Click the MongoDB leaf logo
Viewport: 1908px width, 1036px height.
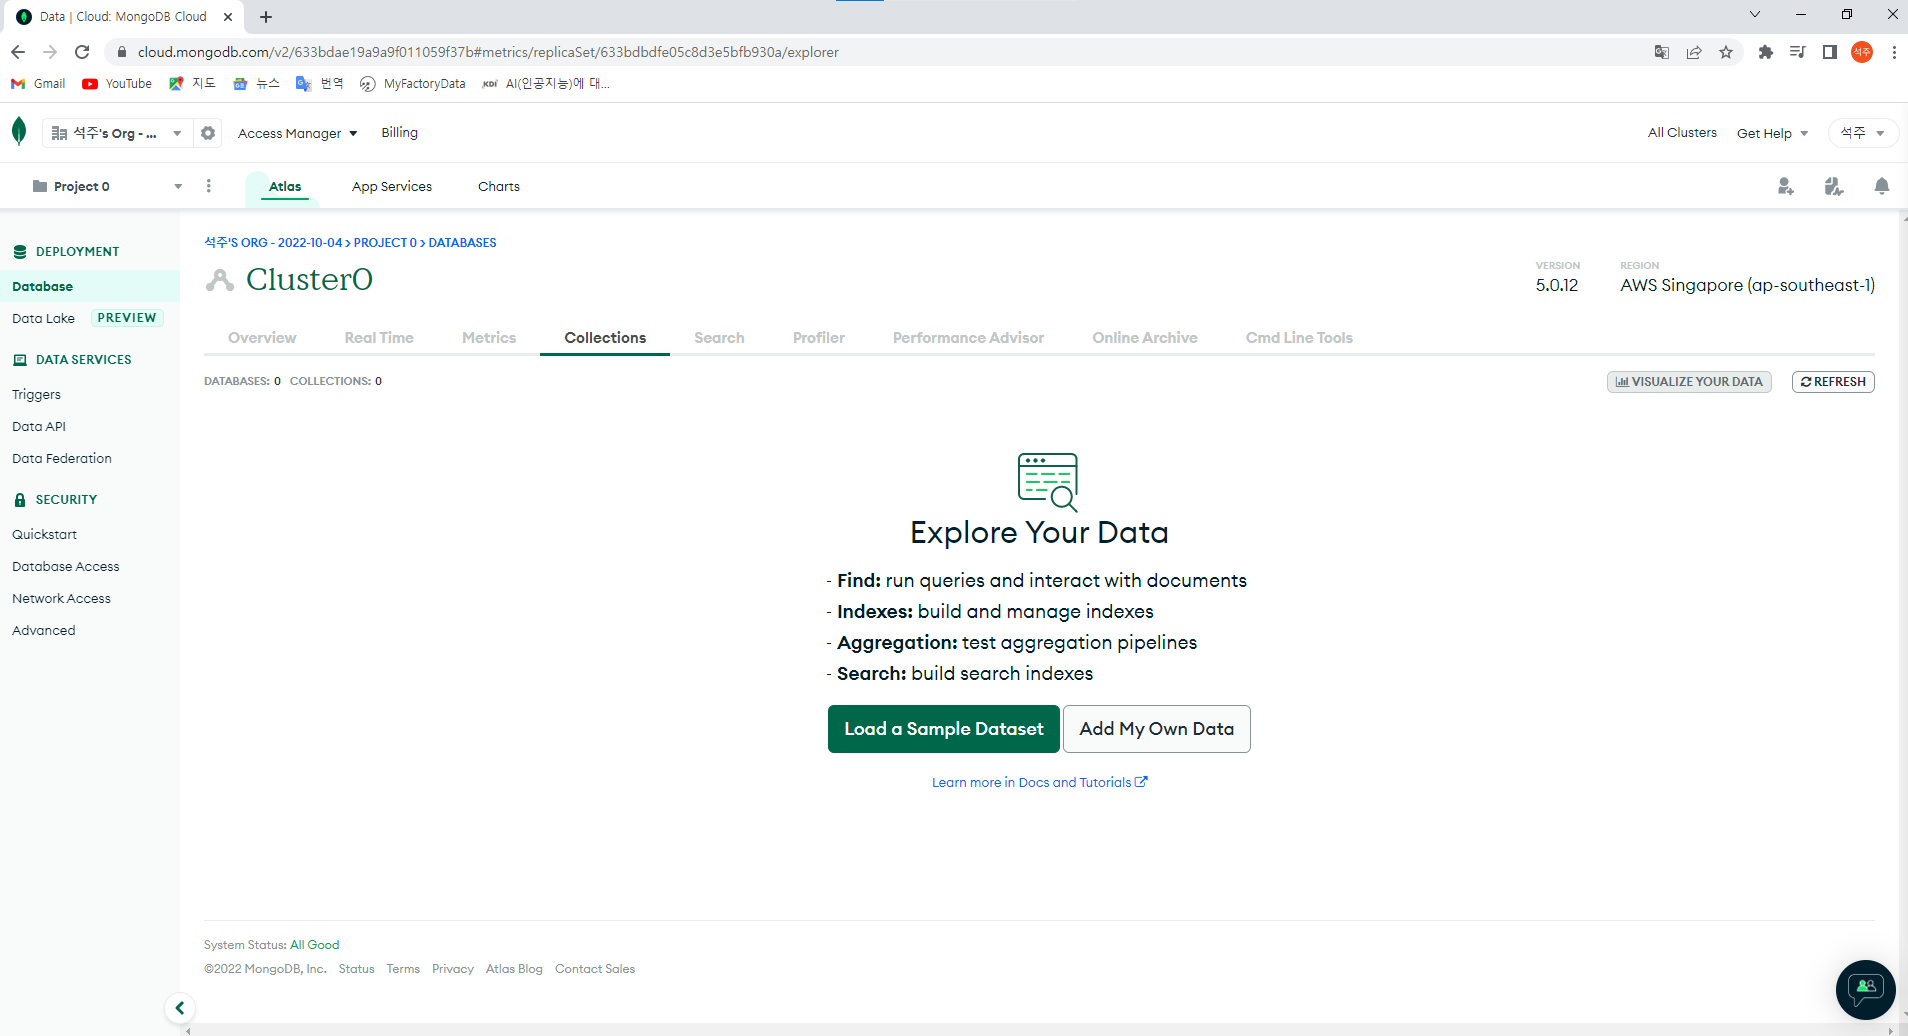pyautogui.click(x=19, y=131)
